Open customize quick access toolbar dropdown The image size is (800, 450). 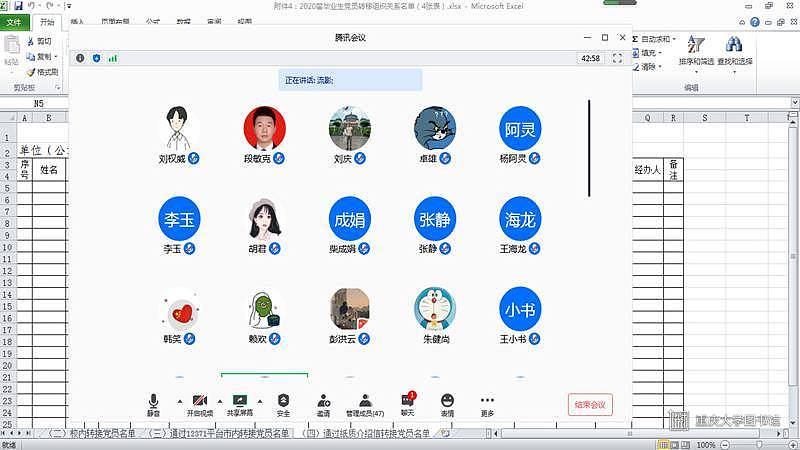pos(69,6)
